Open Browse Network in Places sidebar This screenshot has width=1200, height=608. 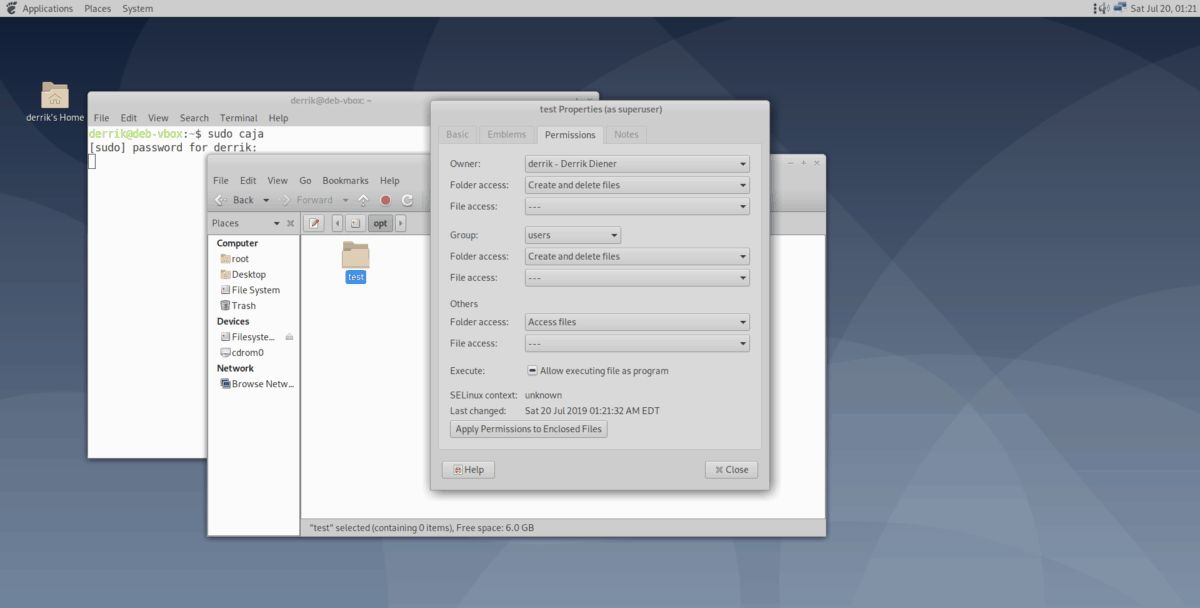(x=258, y=384)
